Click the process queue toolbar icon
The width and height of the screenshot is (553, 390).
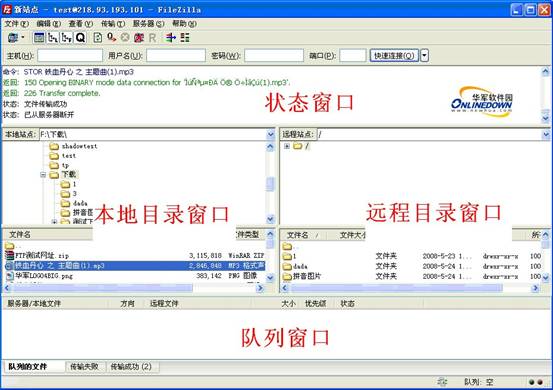click(111, 37)
